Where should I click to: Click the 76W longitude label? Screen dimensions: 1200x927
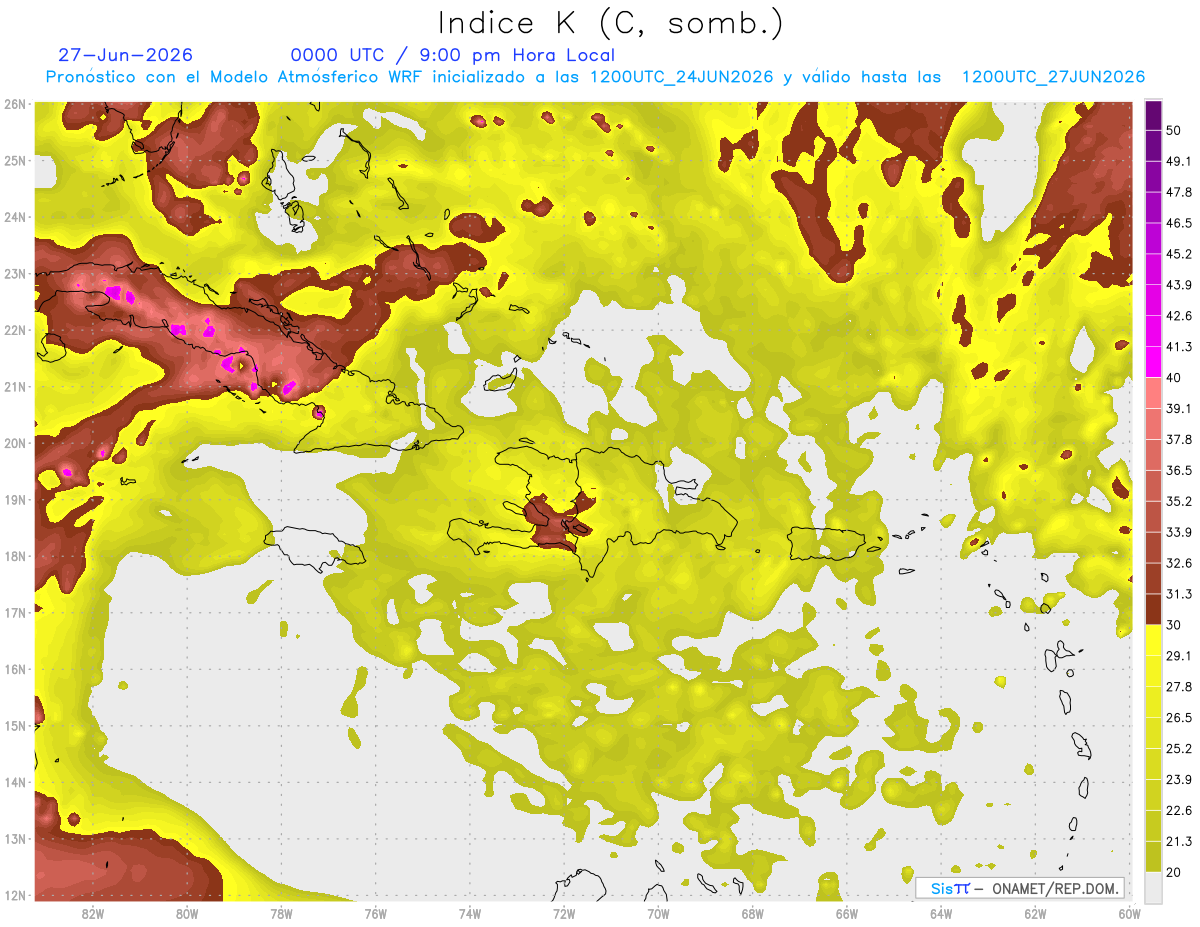coord(375,914)
